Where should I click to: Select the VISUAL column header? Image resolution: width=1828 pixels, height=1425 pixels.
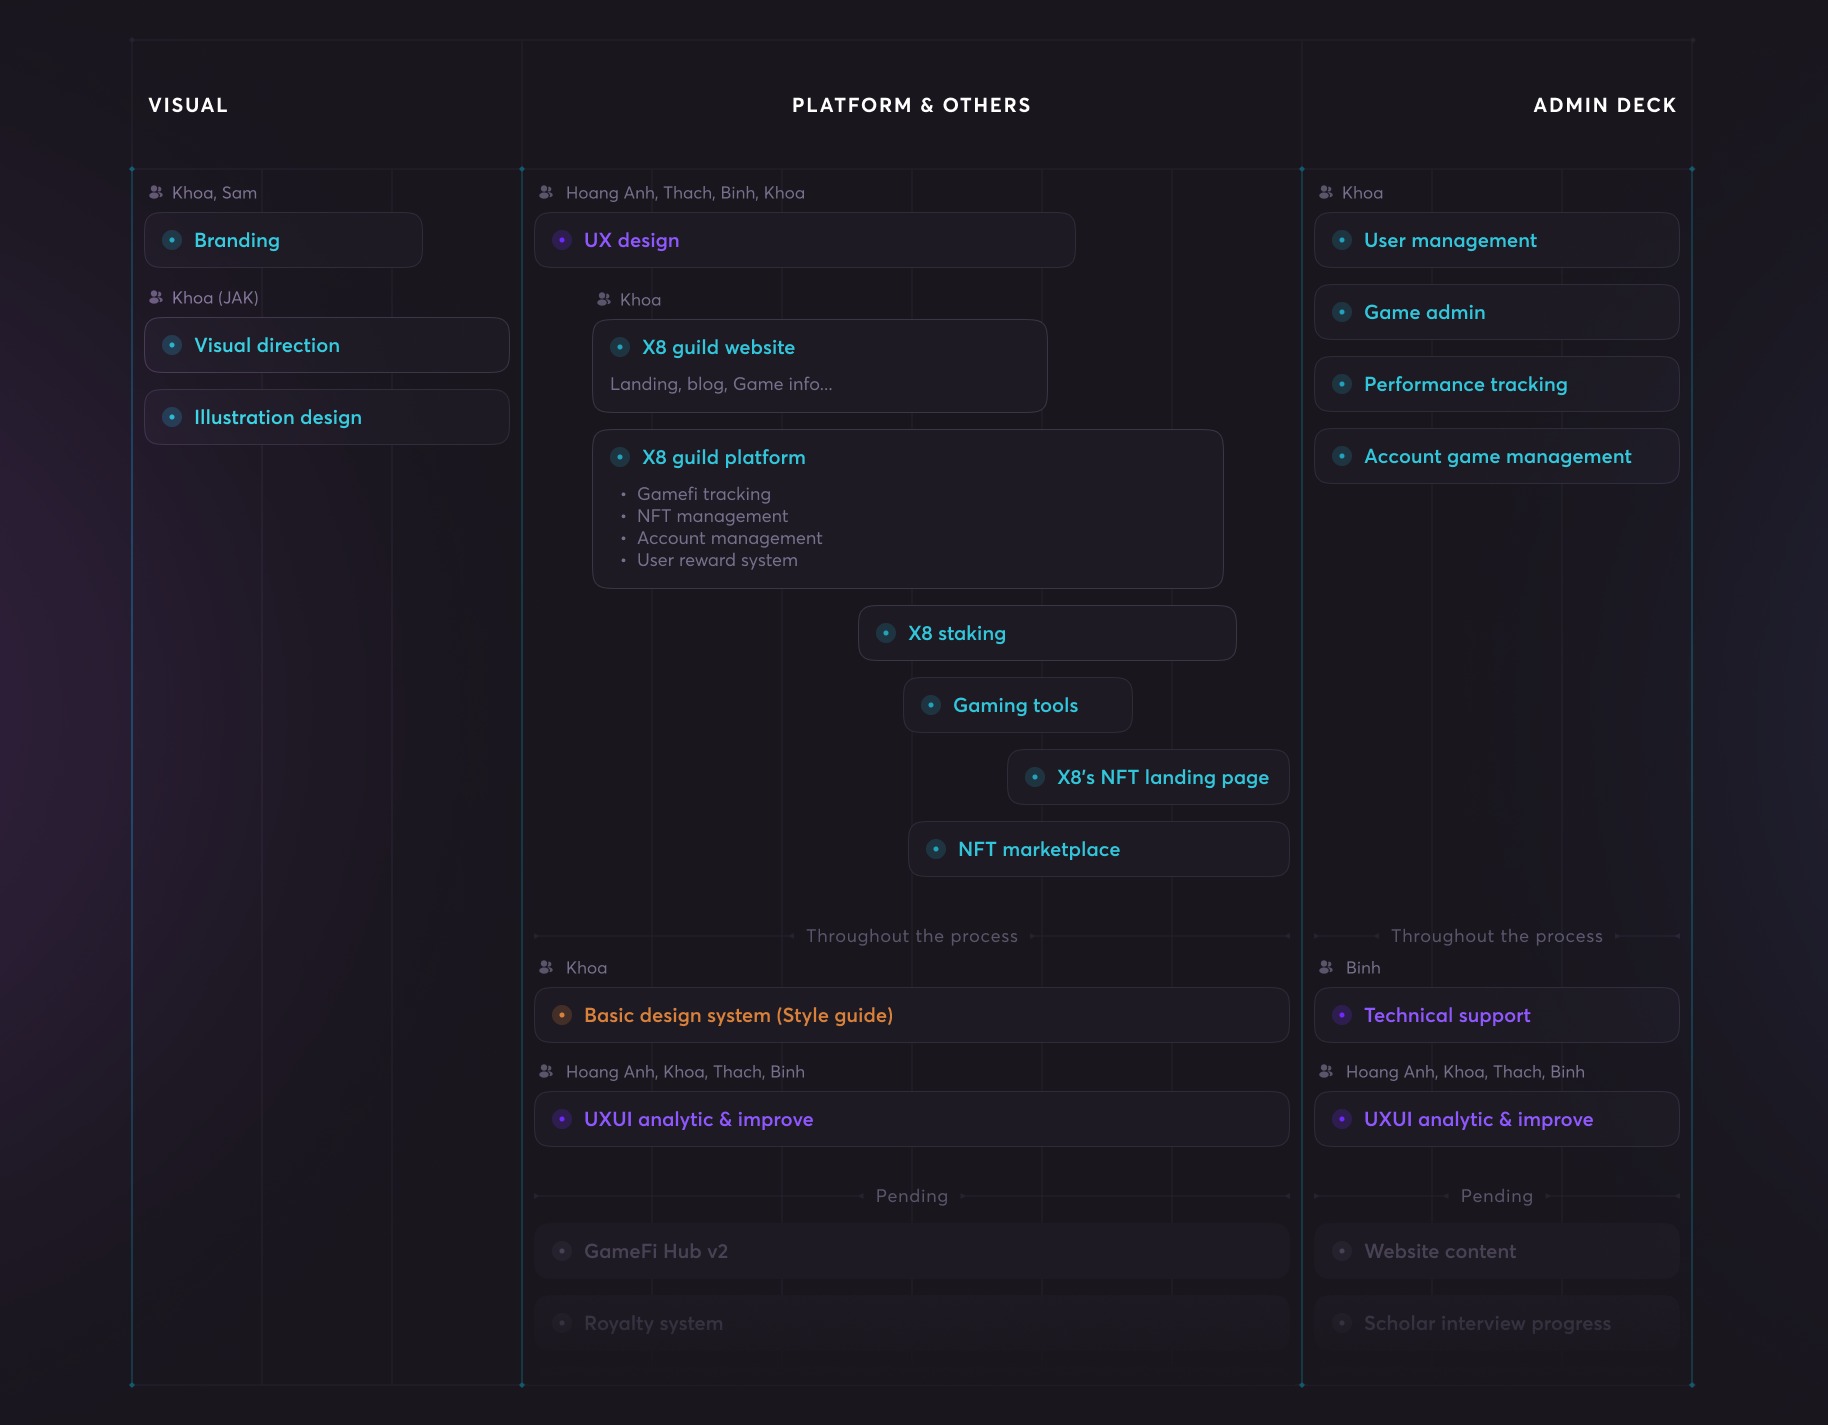coord(187,105)
